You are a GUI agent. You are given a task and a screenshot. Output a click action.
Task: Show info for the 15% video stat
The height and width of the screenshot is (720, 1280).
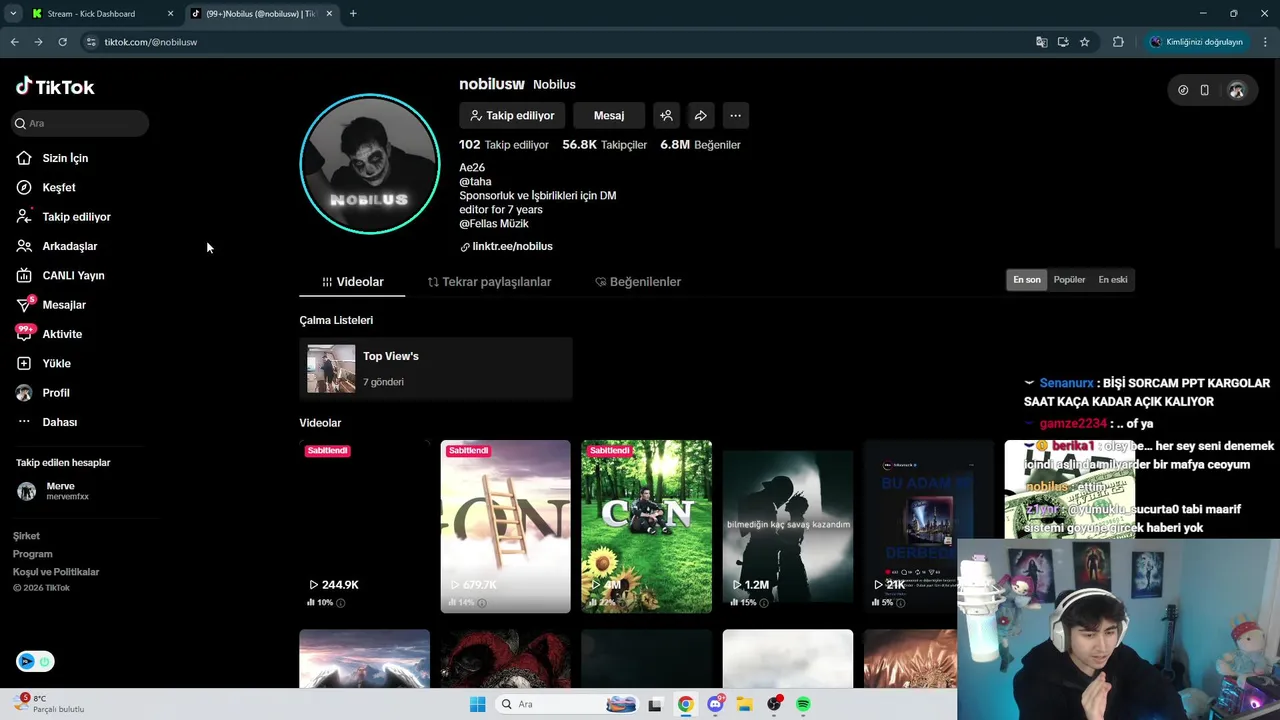765,603
